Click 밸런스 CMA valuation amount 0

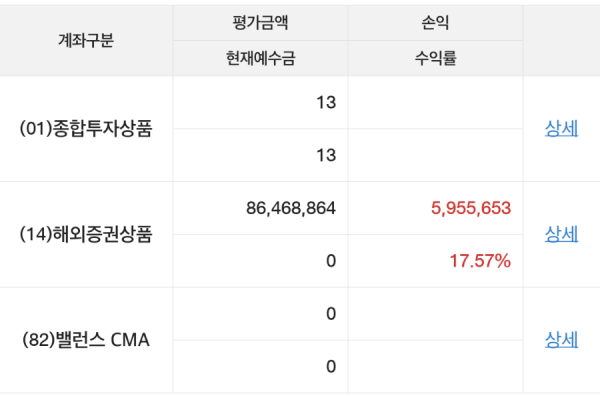click(331, 314)
